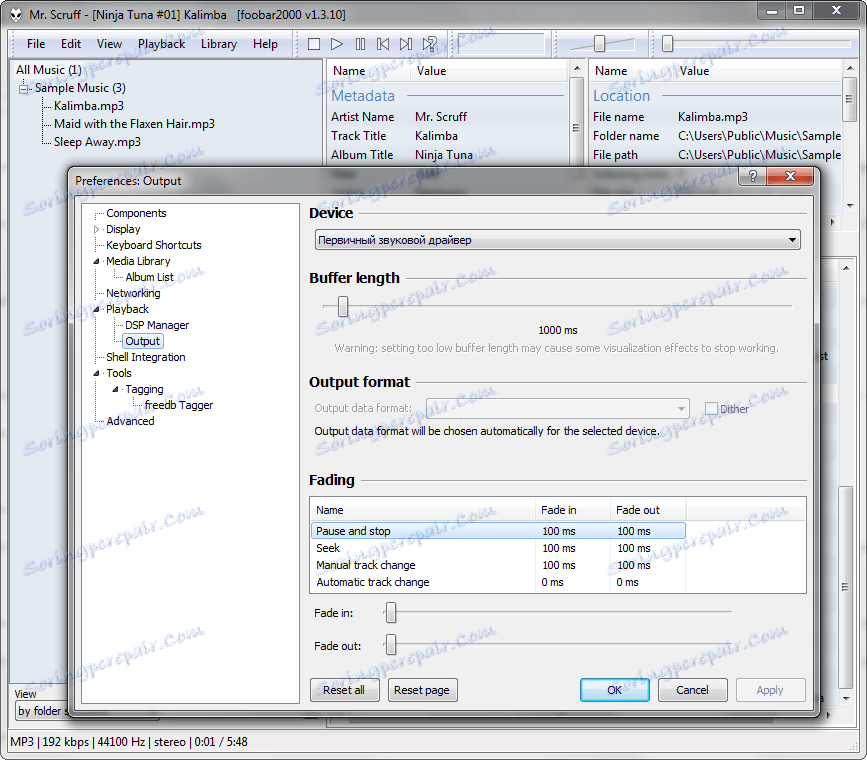Click the metadata panel scroll up arrow
Screen dimensions: 867x760
[576, 68]
